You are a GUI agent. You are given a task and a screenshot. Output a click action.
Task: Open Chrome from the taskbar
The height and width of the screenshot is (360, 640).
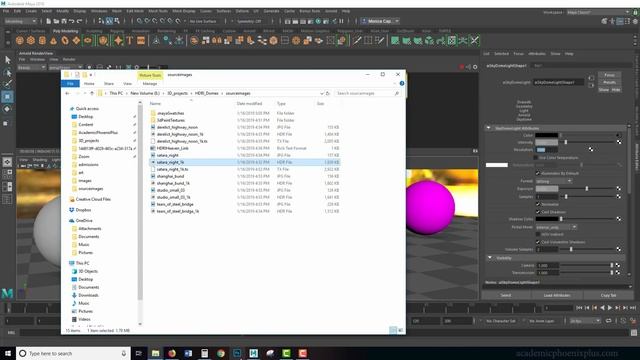(221, 353)
